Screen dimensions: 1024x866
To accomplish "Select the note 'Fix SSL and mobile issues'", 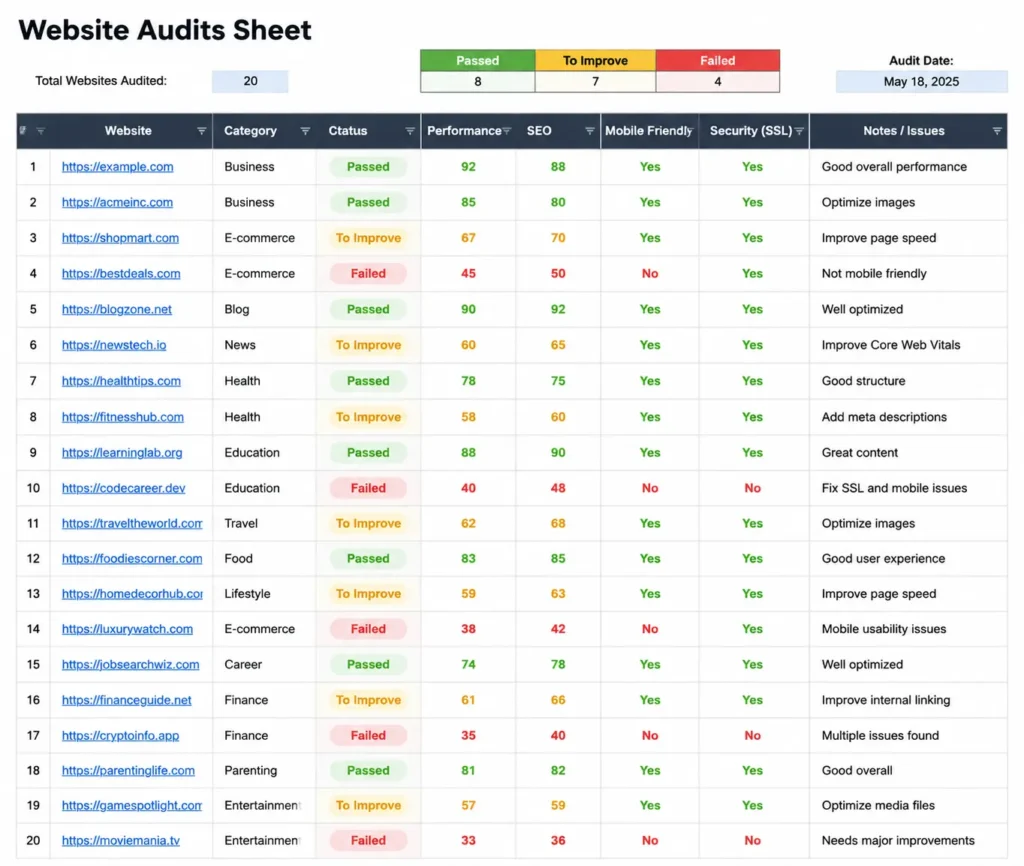I will pyautogui.click(x=894, y=488).
